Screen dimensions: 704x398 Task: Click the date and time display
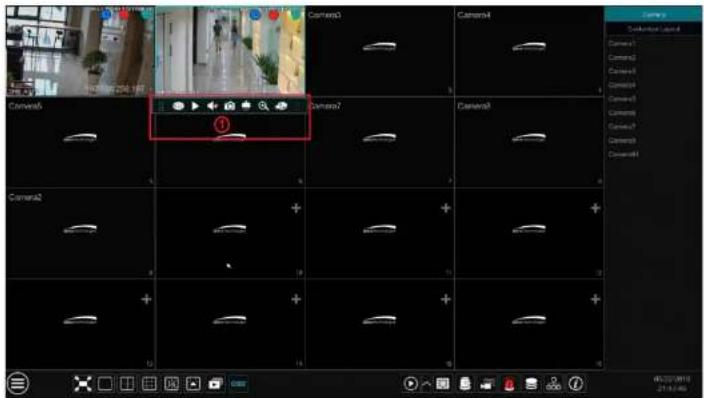coord(672,383)
